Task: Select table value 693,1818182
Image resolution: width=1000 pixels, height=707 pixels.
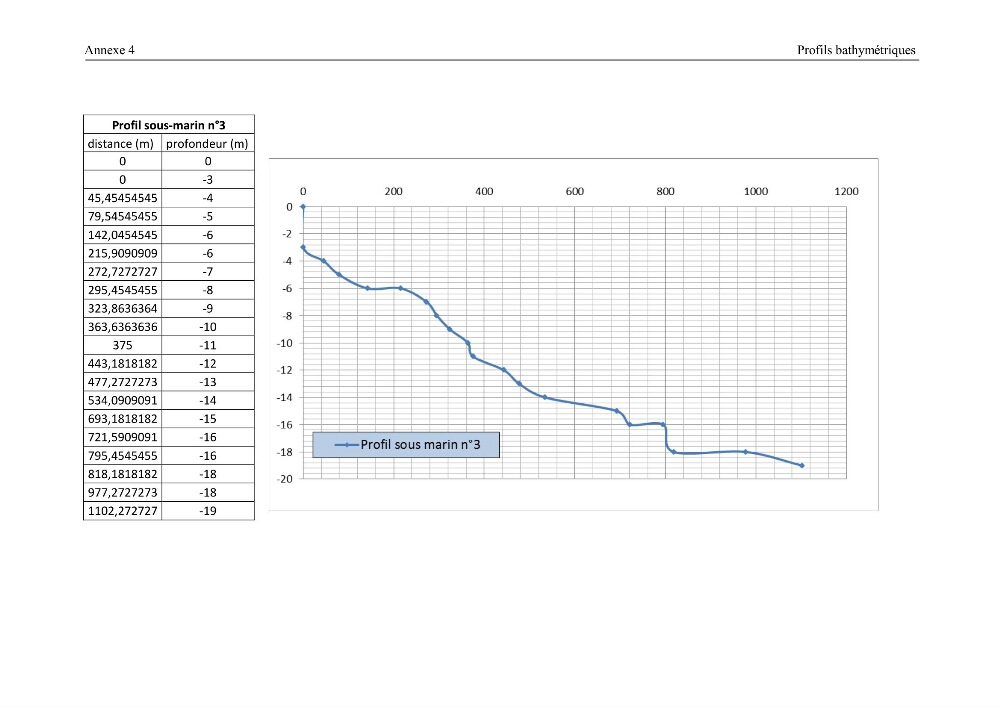Action: pos(122,419)
